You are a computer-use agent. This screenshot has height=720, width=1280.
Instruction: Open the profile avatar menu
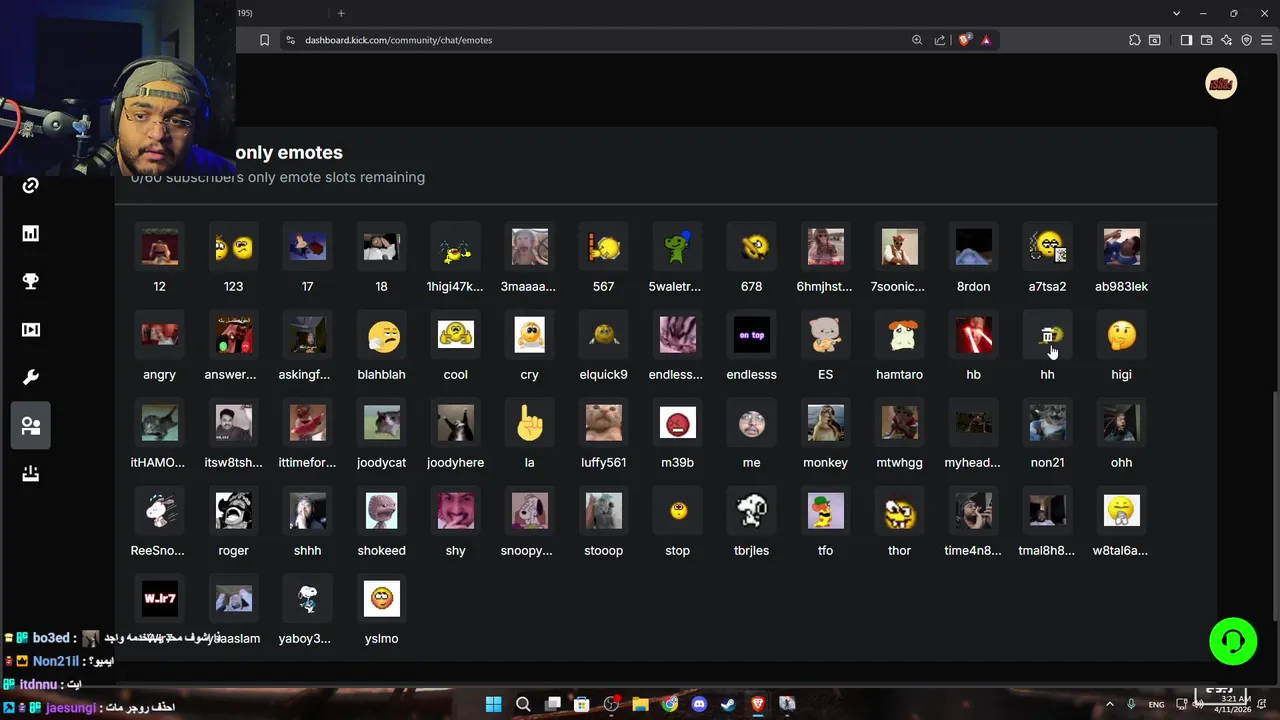pos(1221,84)
